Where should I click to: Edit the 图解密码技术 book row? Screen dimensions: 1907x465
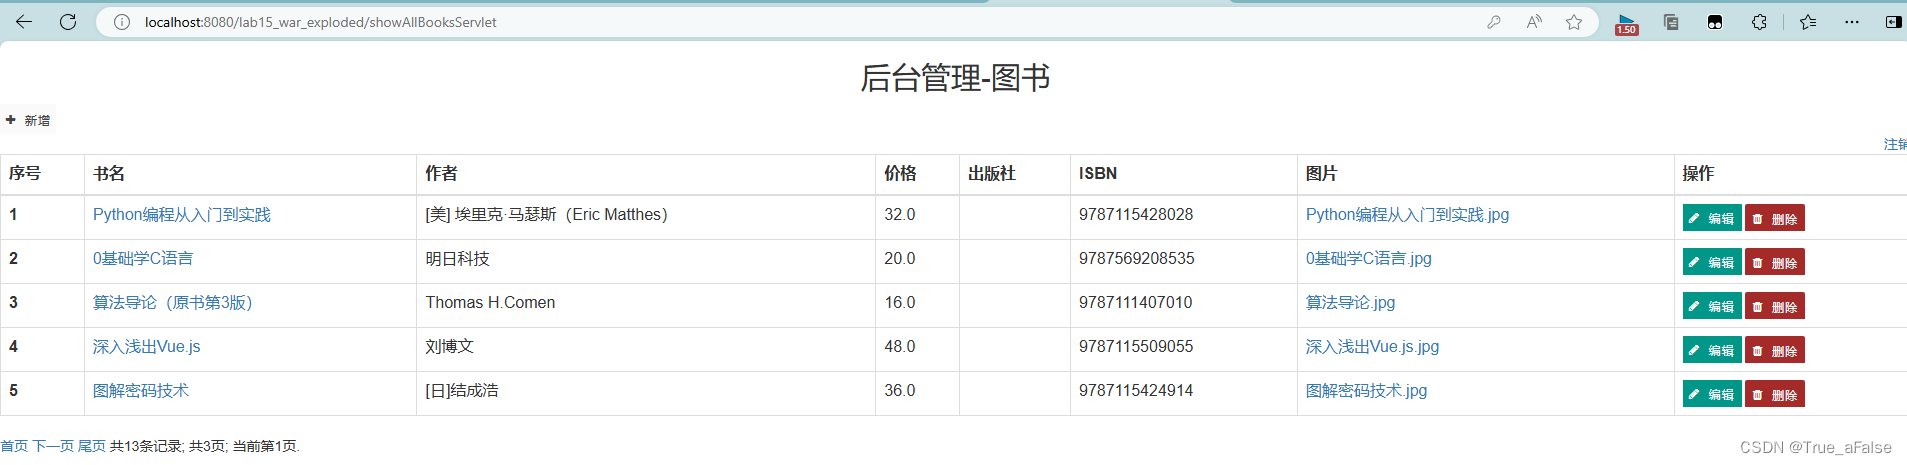(x=1712, y=394)
